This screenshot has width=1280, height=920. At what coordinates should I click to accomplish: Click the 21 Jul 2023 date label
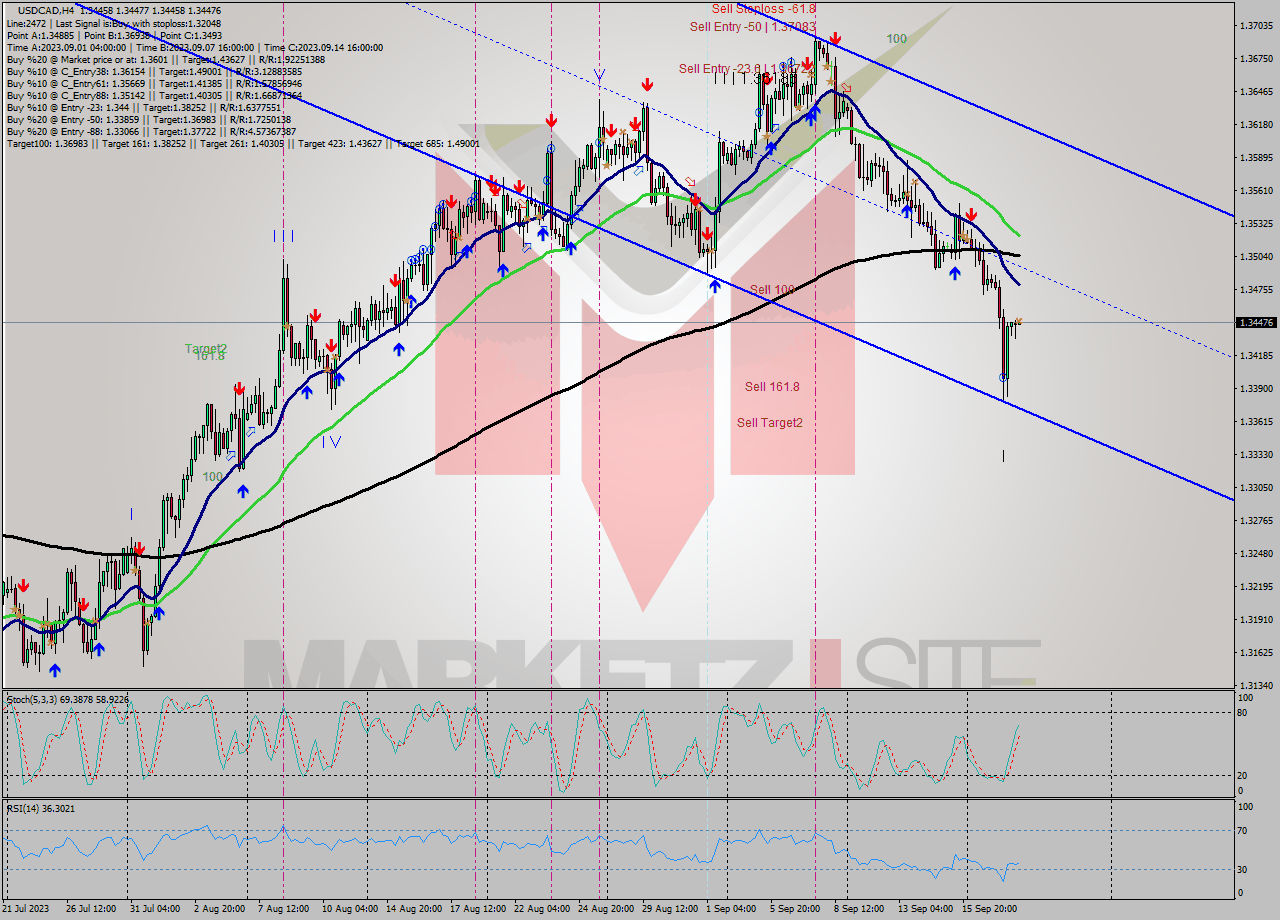pyautogui.click(x=24, y=909)
